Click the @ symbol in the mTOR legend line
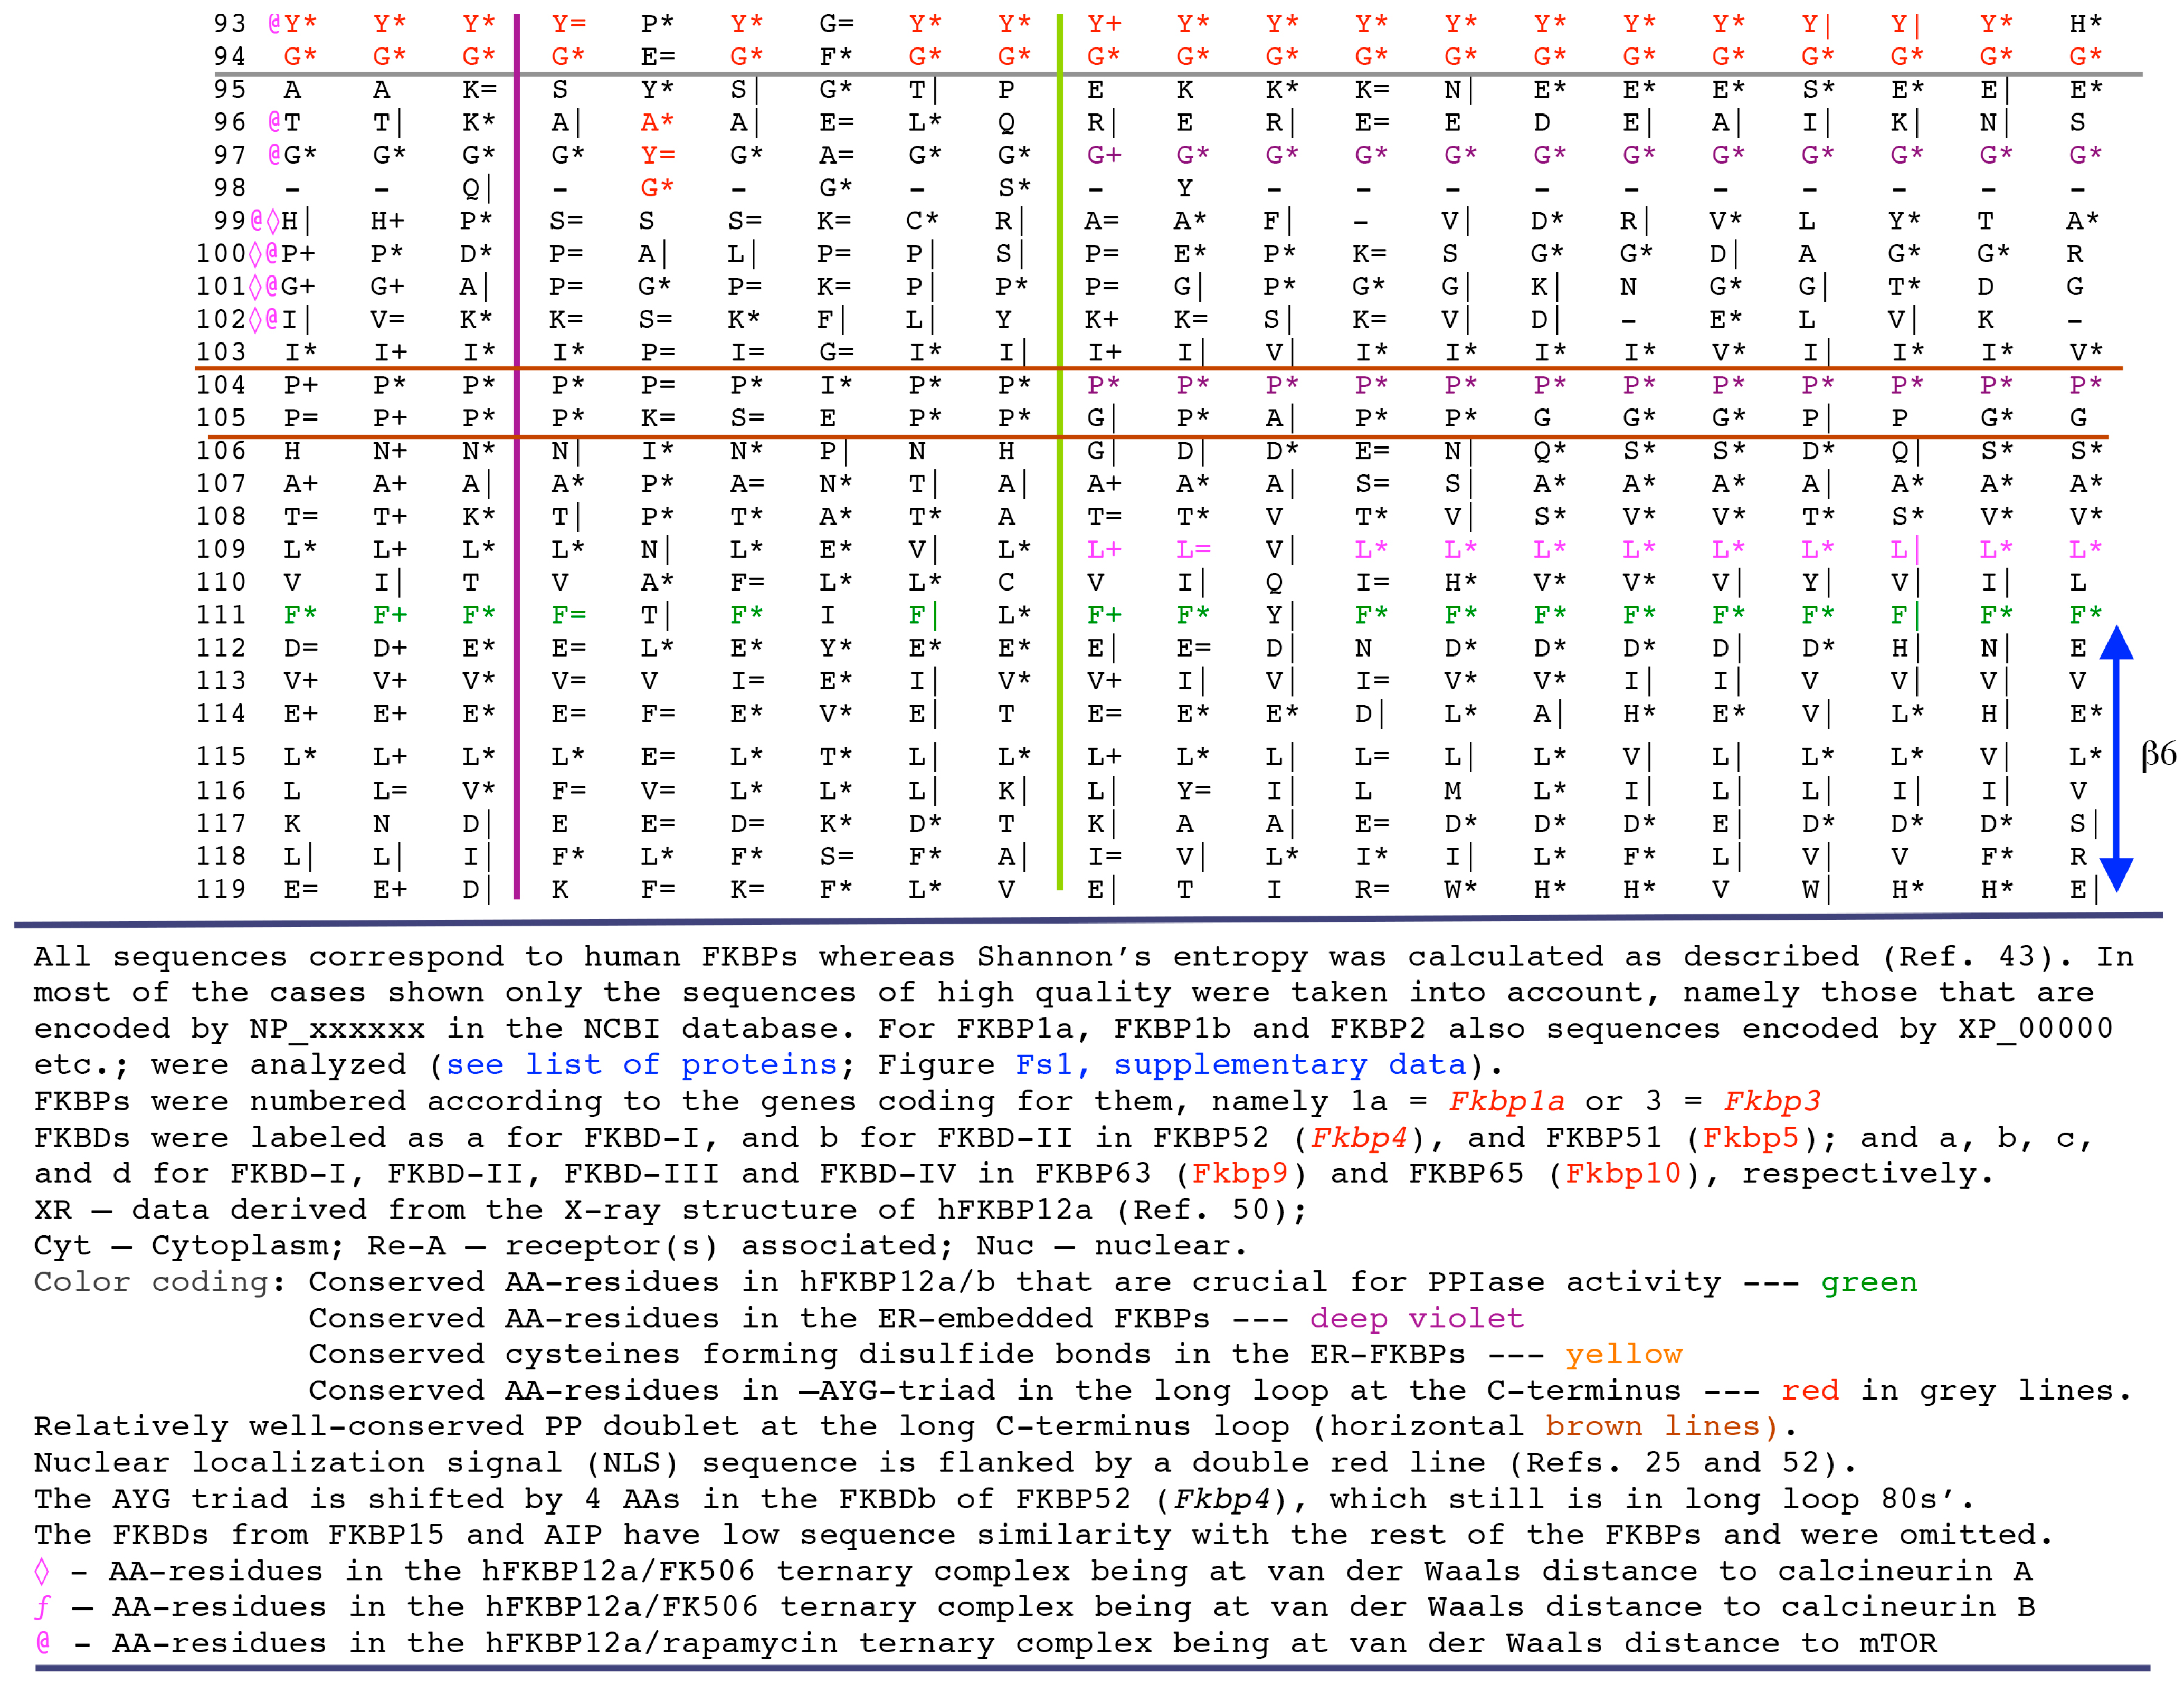The image size is (2184, 1684). [x=43, y=1642]
